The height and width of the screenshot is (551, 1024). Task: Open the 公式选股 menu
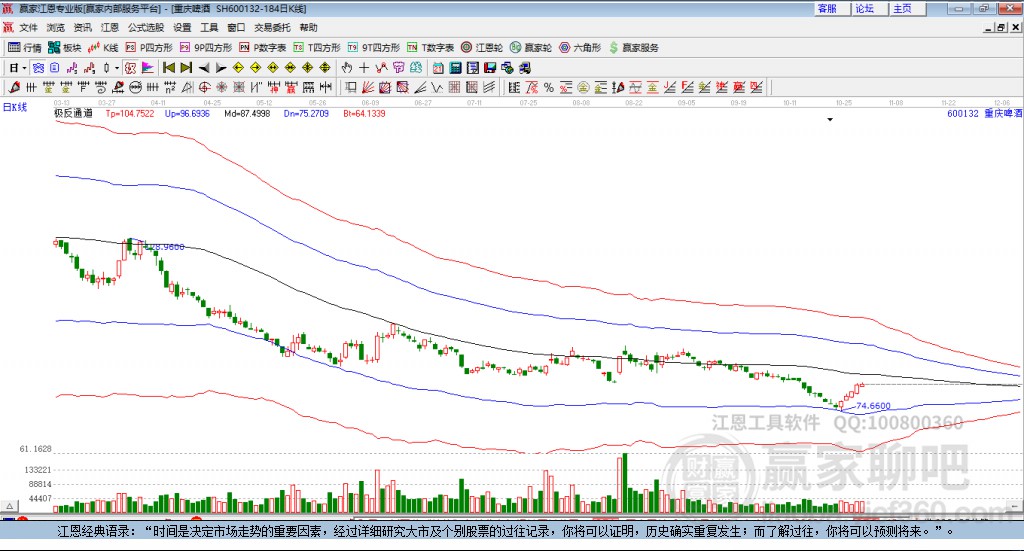tap(145, 28)
